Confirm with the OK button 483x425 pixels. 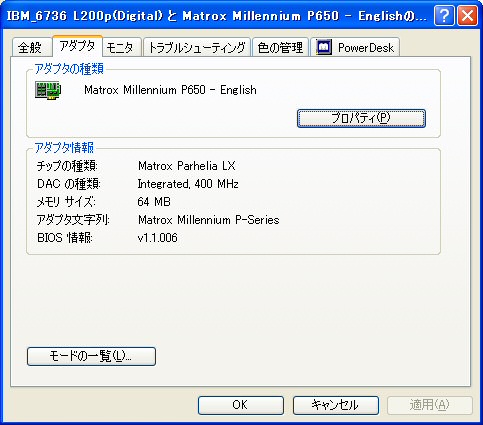(241, 405)
